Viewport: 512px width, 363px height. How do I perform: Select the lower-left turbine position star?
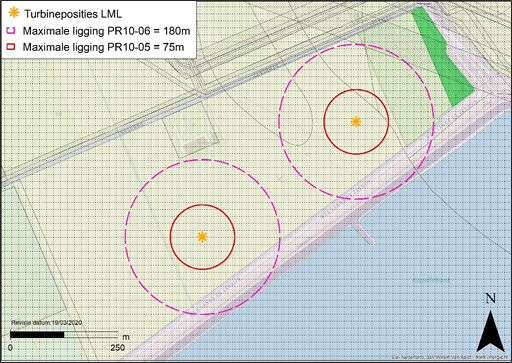[x=202, y=237]
